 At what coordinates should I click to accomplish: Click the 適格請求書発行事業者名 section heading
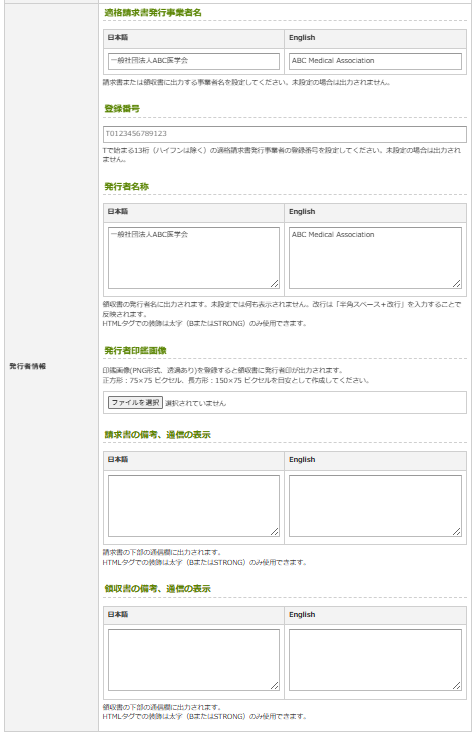pyautogui.click(x=153, y=13)
